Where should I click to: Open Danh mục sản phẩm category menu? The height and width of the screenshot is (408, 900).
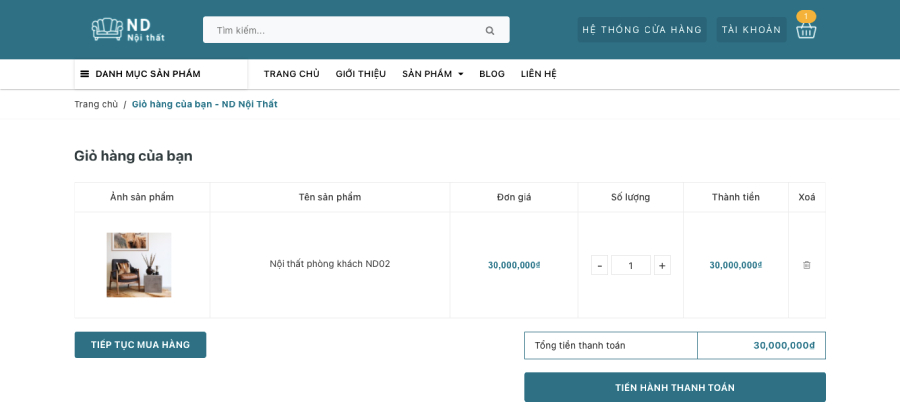point(161,74)
